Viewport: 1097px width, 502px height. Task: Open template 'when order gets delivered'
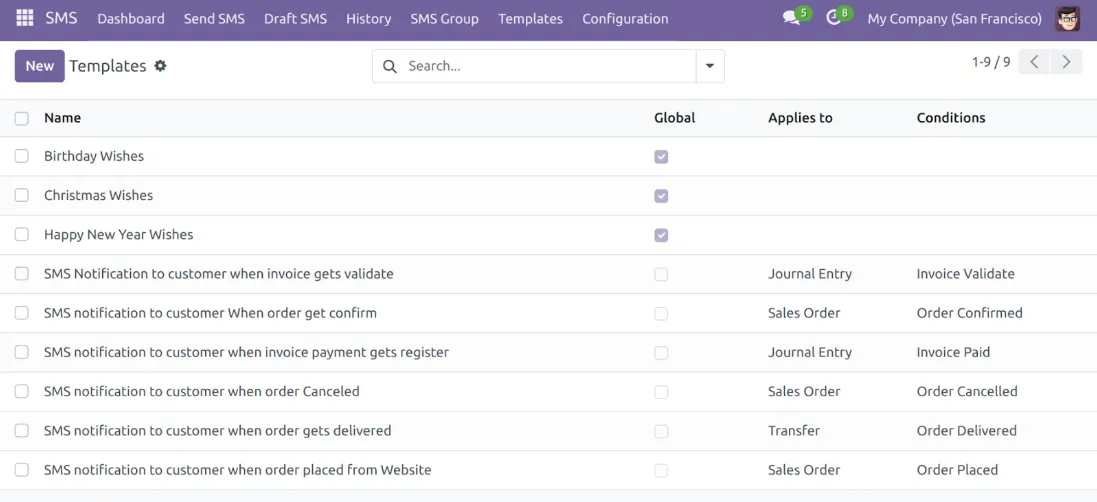coord(218,430)
